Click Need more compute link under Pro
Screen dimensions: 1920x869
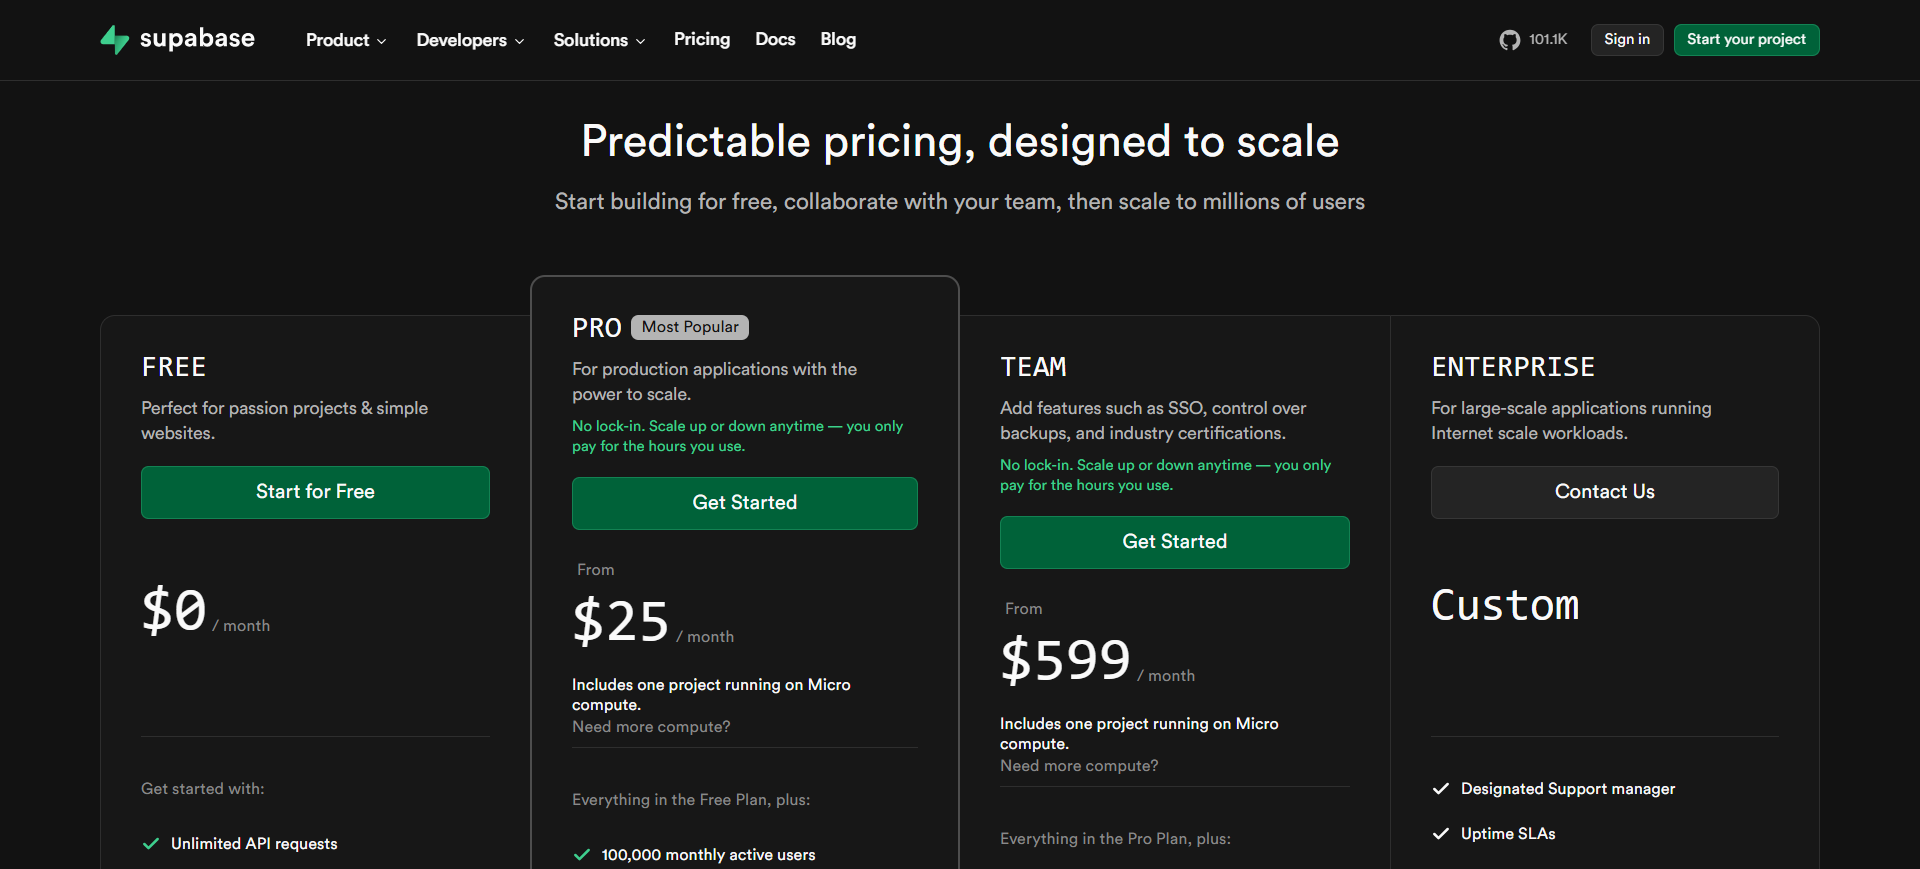651,727
